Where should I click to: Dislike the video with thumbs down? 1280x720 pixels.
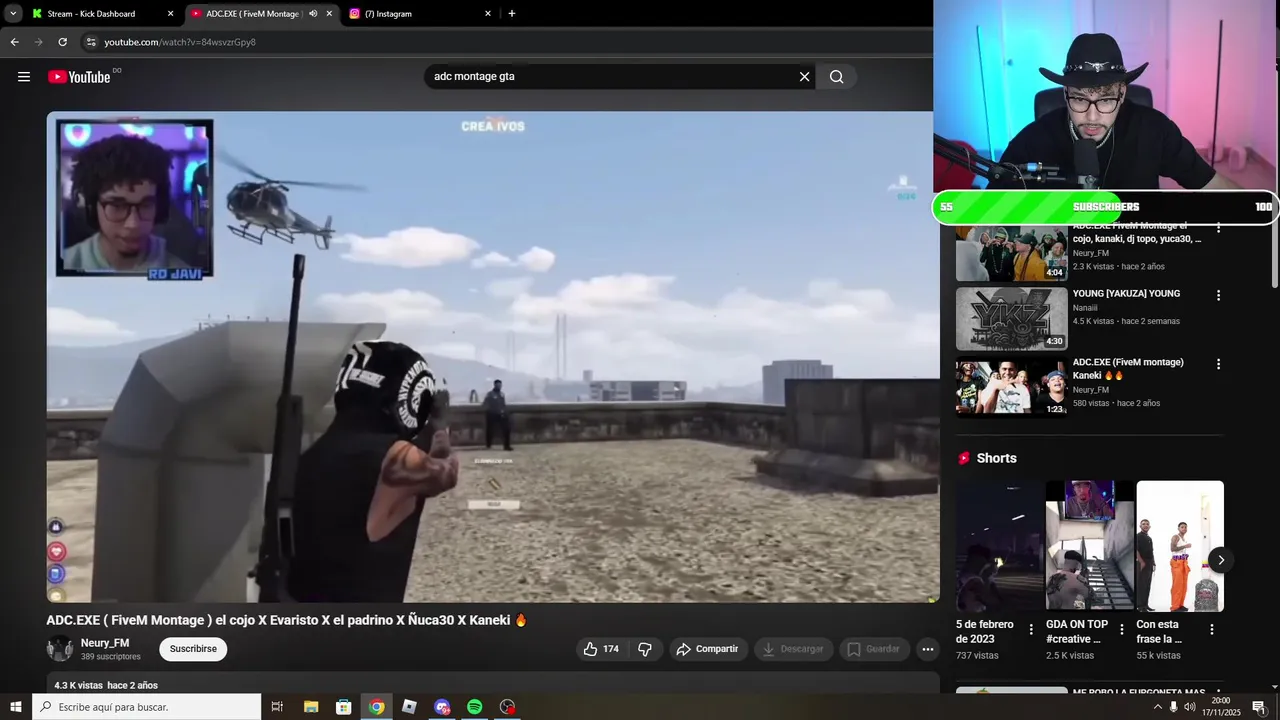pos(645,649)
